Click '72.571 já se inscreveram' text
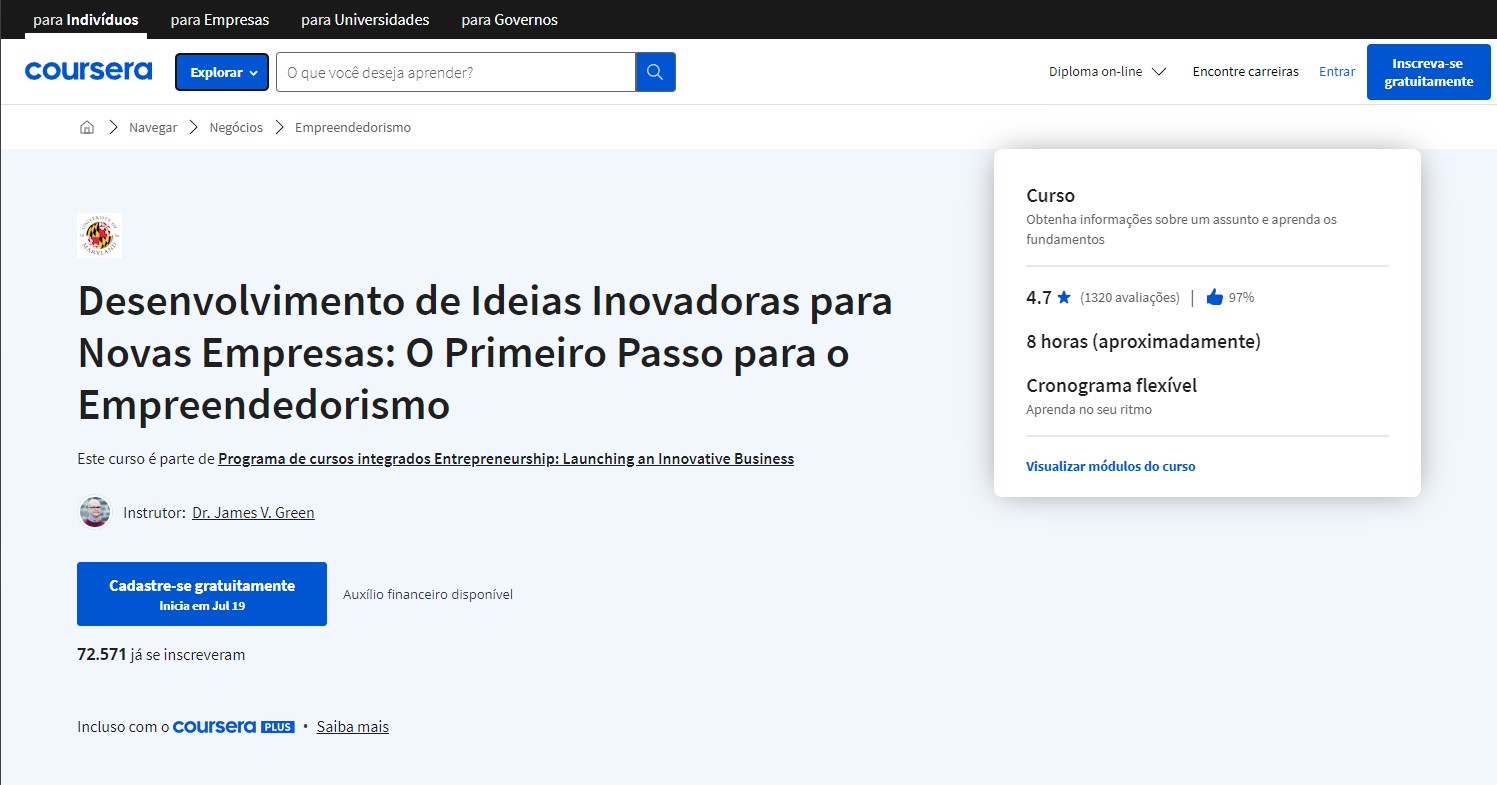 point(161,655)
